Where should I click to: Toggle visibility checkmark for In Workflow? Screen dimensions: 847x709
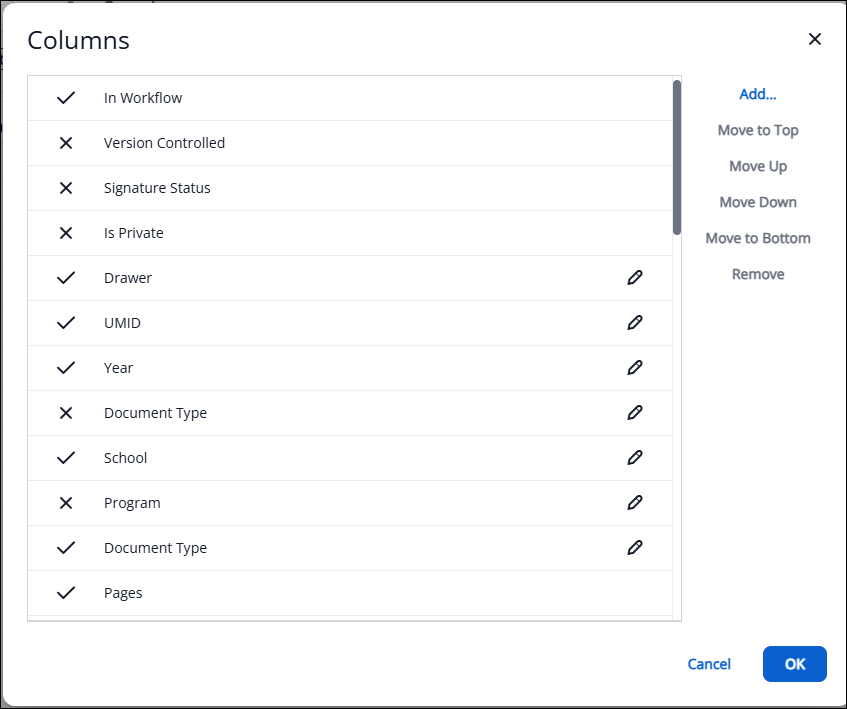tap(66, 98)
